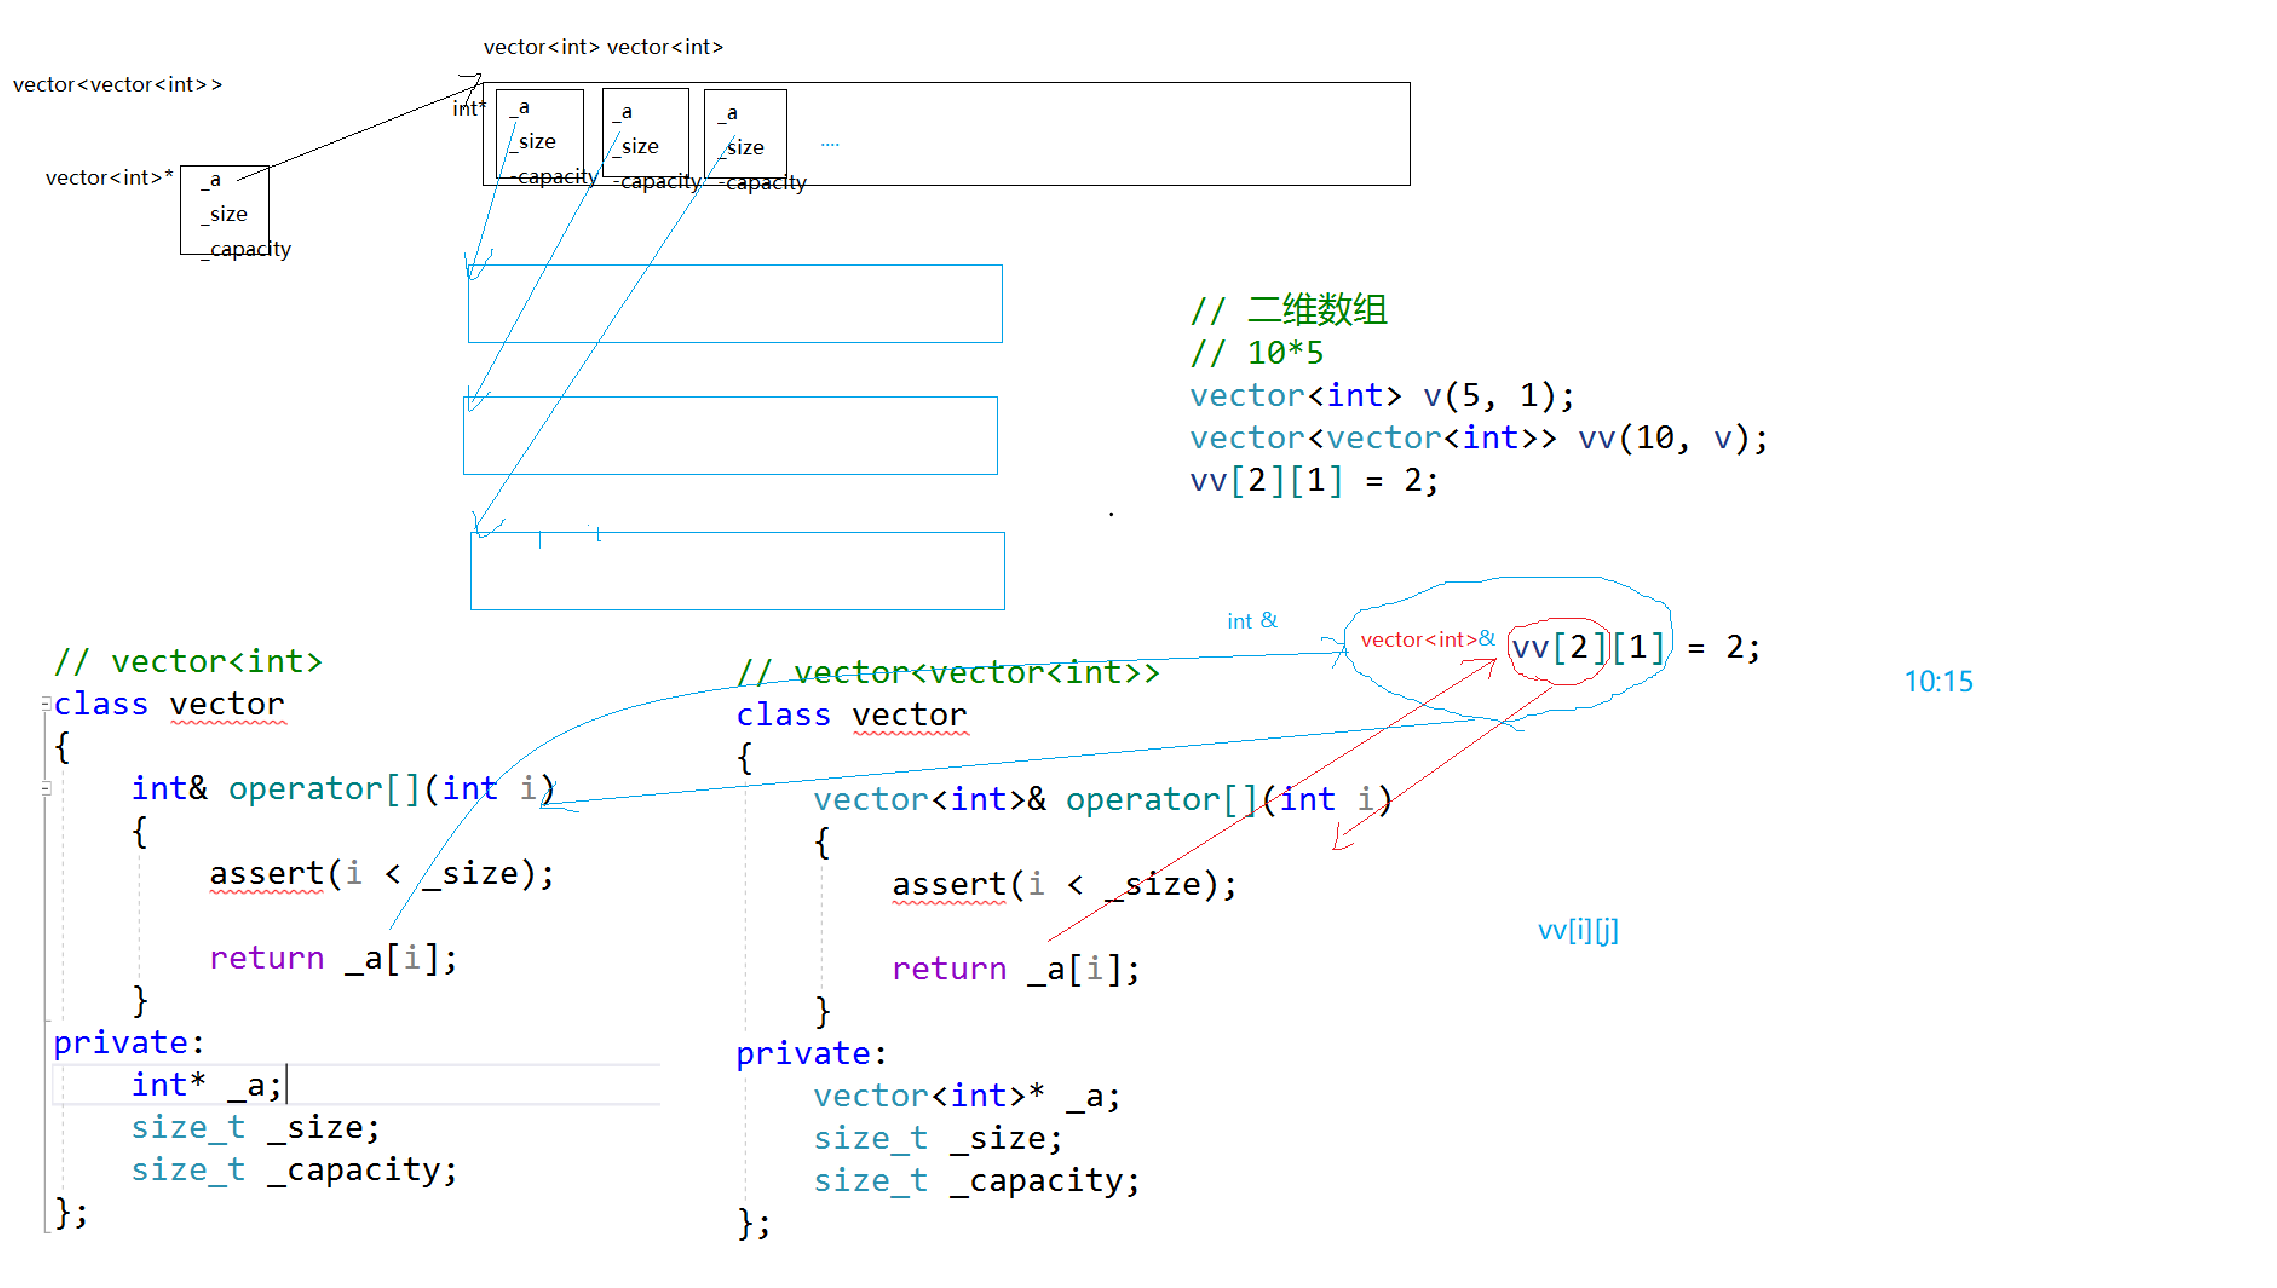Click the top blue rectangle array

(735, 304)
